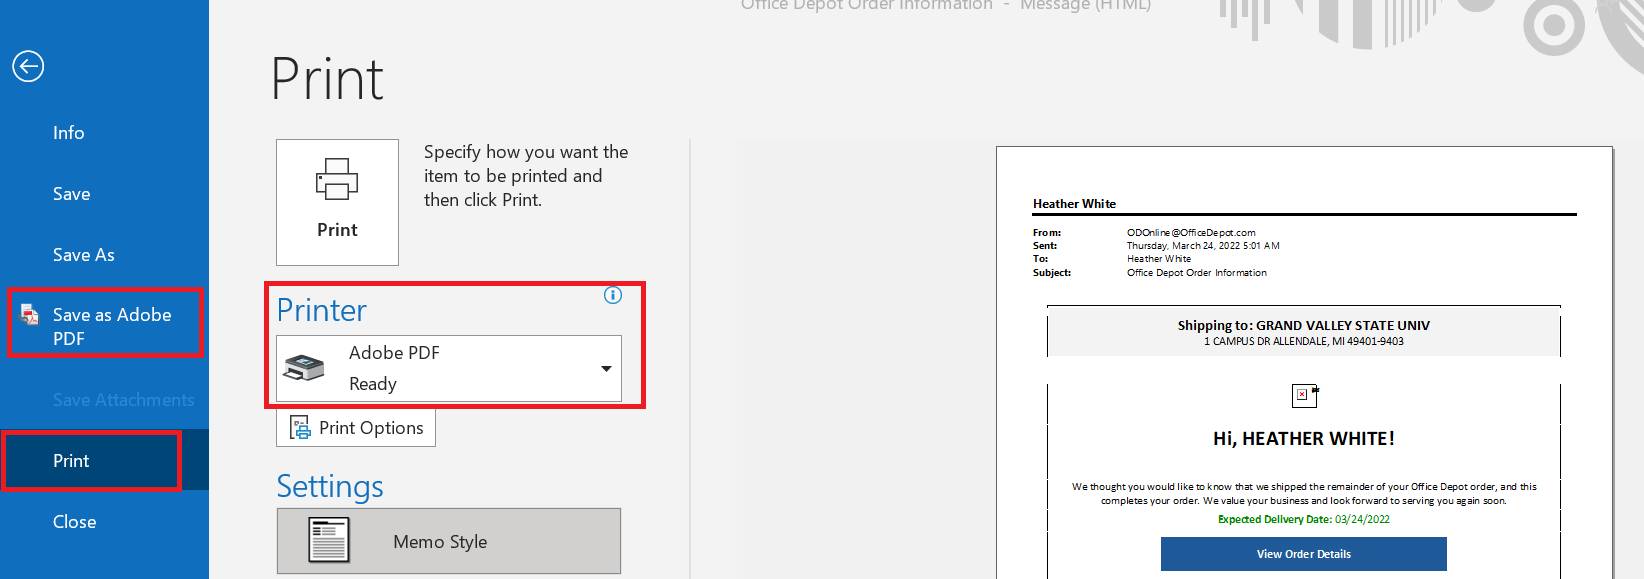Click the broken image placeholder in the preview

(1303, 395)
